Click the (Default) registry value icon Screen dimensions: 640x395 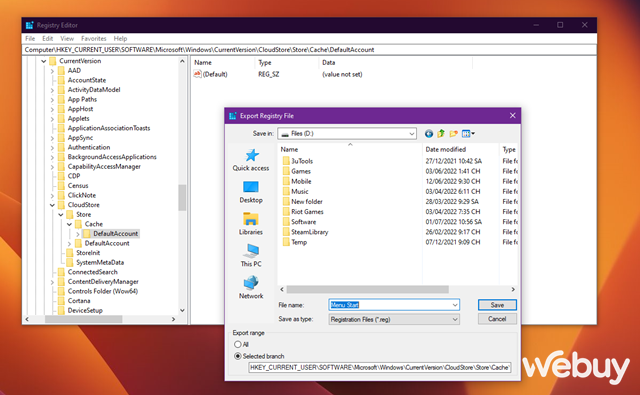click(198, 74)
